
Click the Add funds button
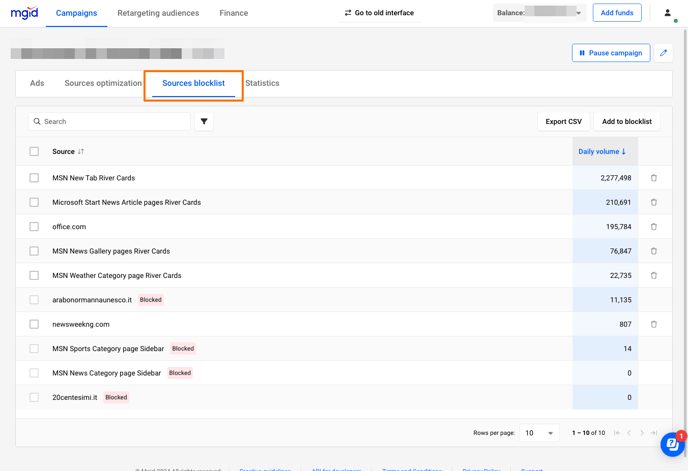[x=617, y=13]
